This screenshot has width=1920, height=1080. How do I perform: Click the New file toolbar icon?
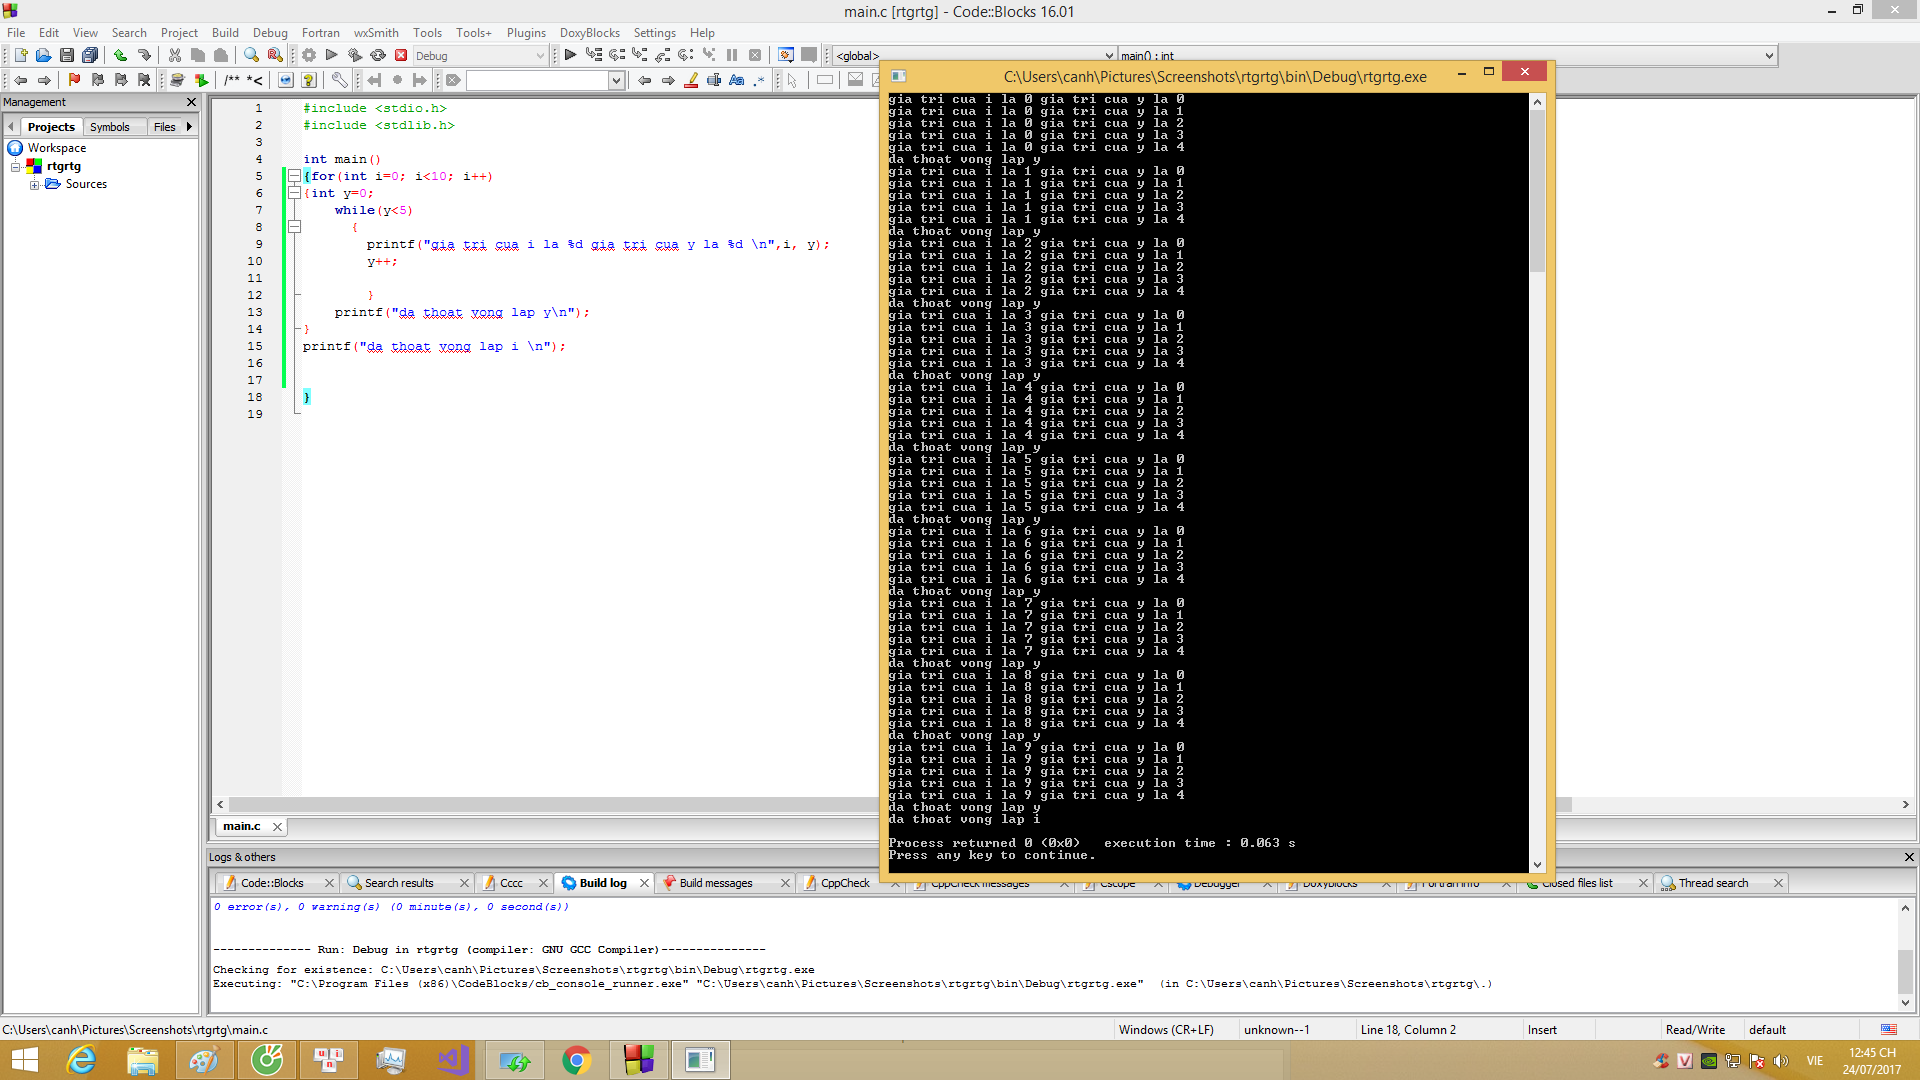(x=20, y=56)
